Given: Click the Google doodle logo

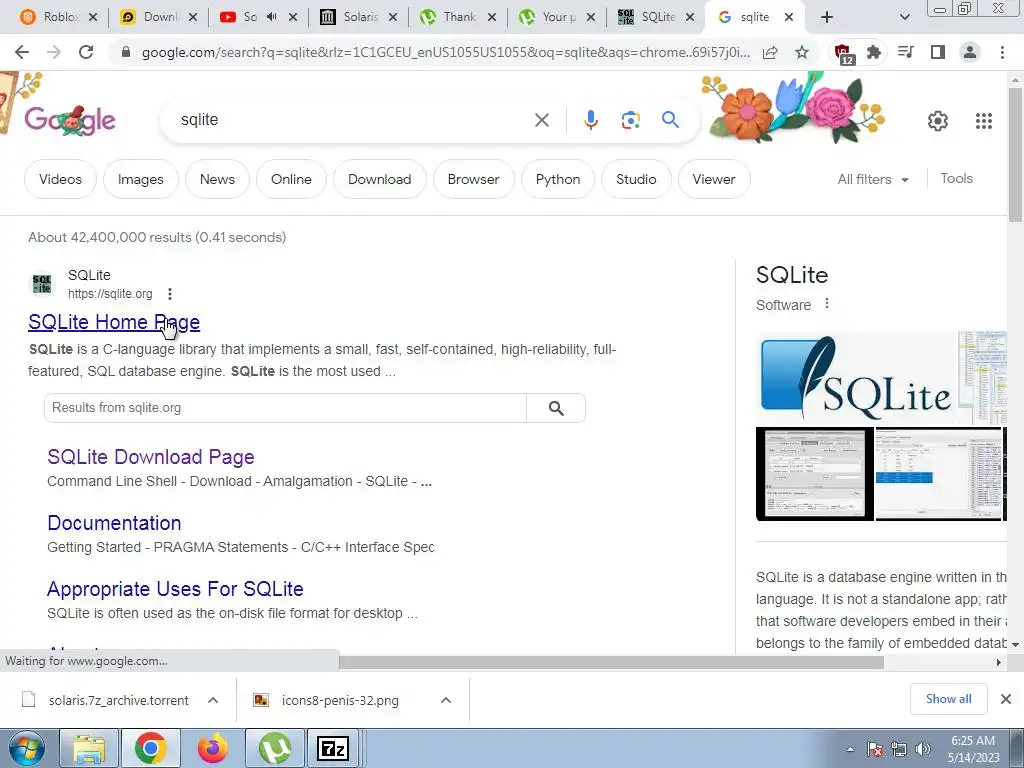Looking at the screenshot, I should pyautogui.click(x=70, y=120).
